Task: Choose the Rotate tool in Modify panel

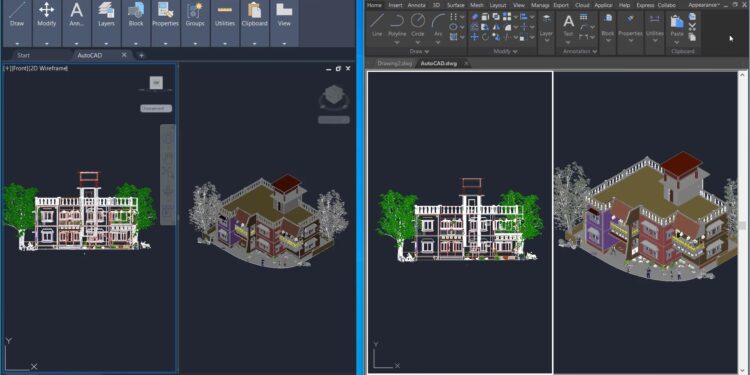Action: pyautogui.click(x=485, y=37)
